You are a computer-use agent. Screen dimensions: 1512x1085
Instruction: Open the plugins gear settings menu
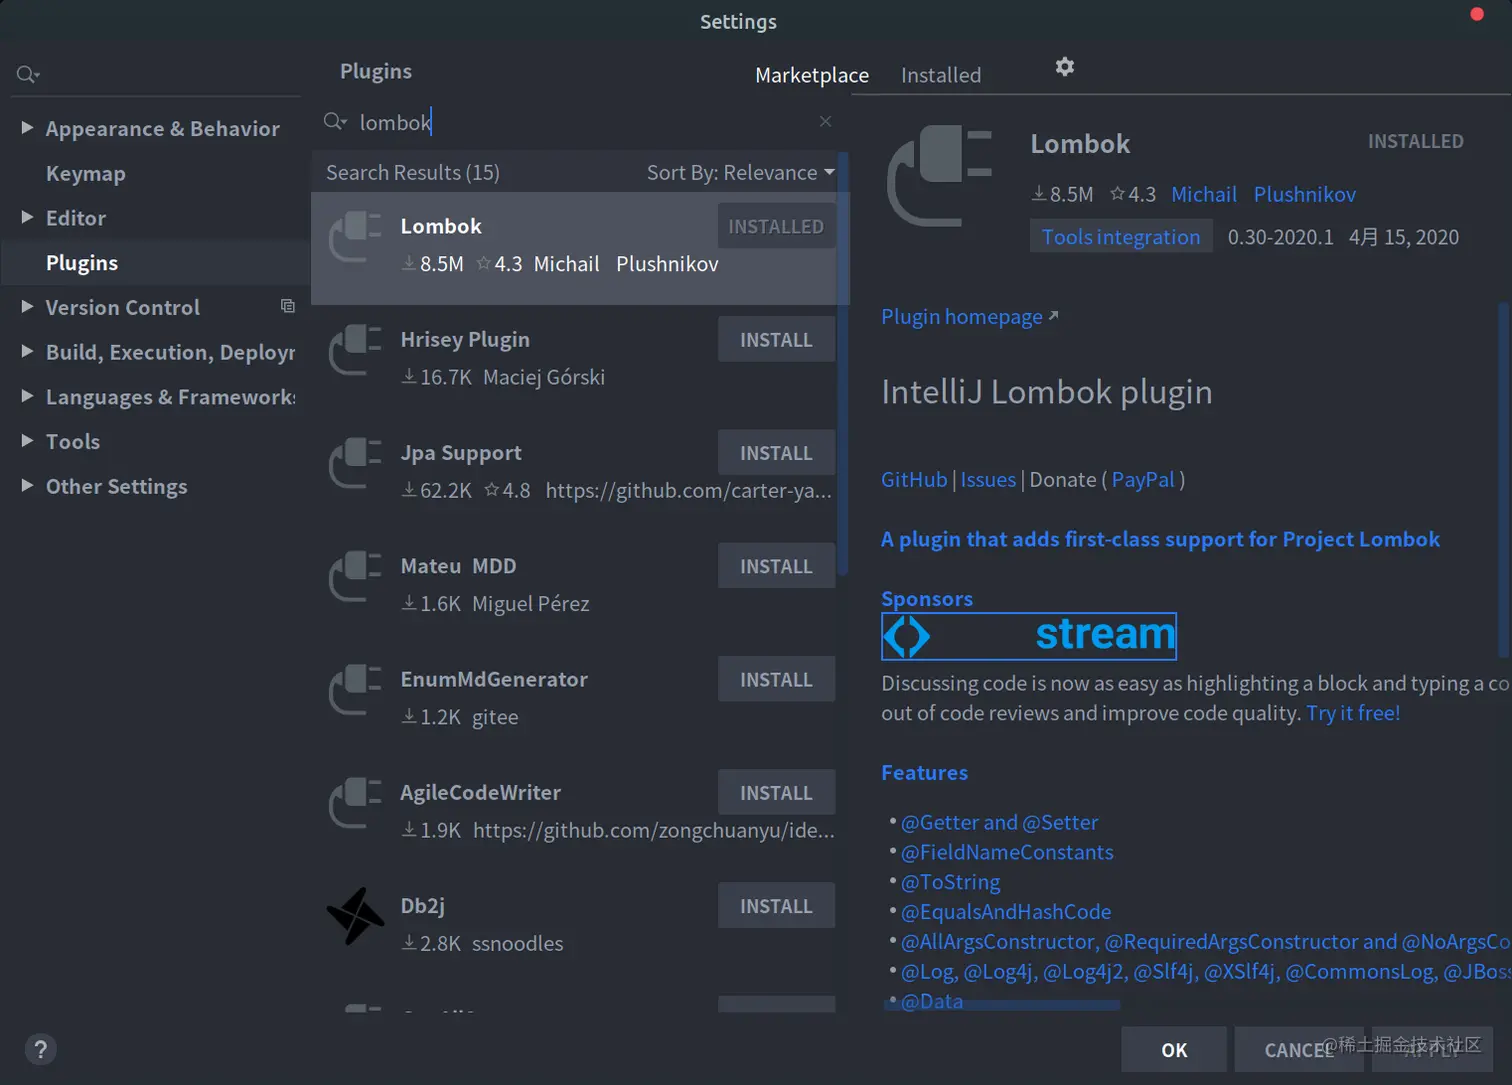1065,67
